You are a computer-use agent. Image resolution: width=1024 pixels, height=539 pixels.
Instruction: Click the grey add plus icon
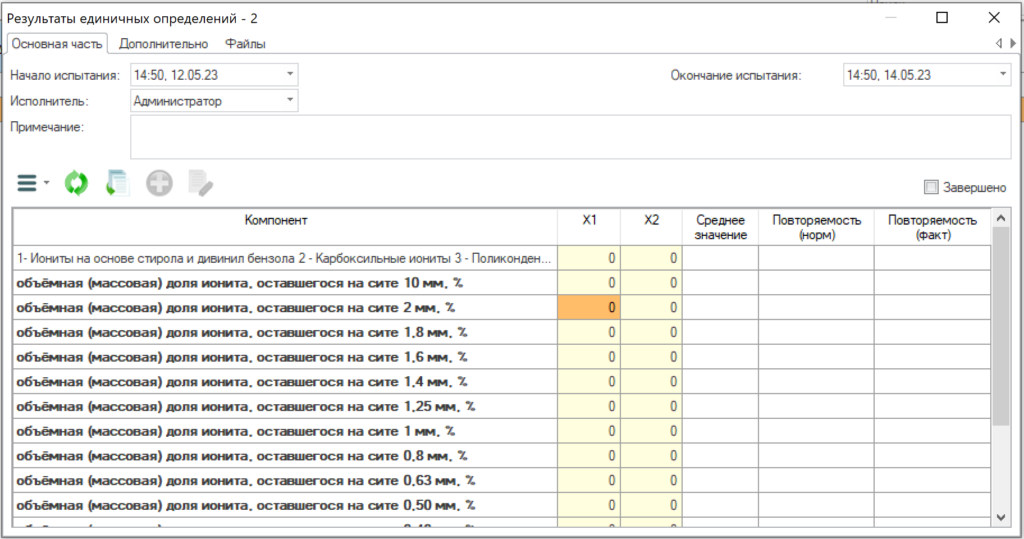[x=159, y=184]
